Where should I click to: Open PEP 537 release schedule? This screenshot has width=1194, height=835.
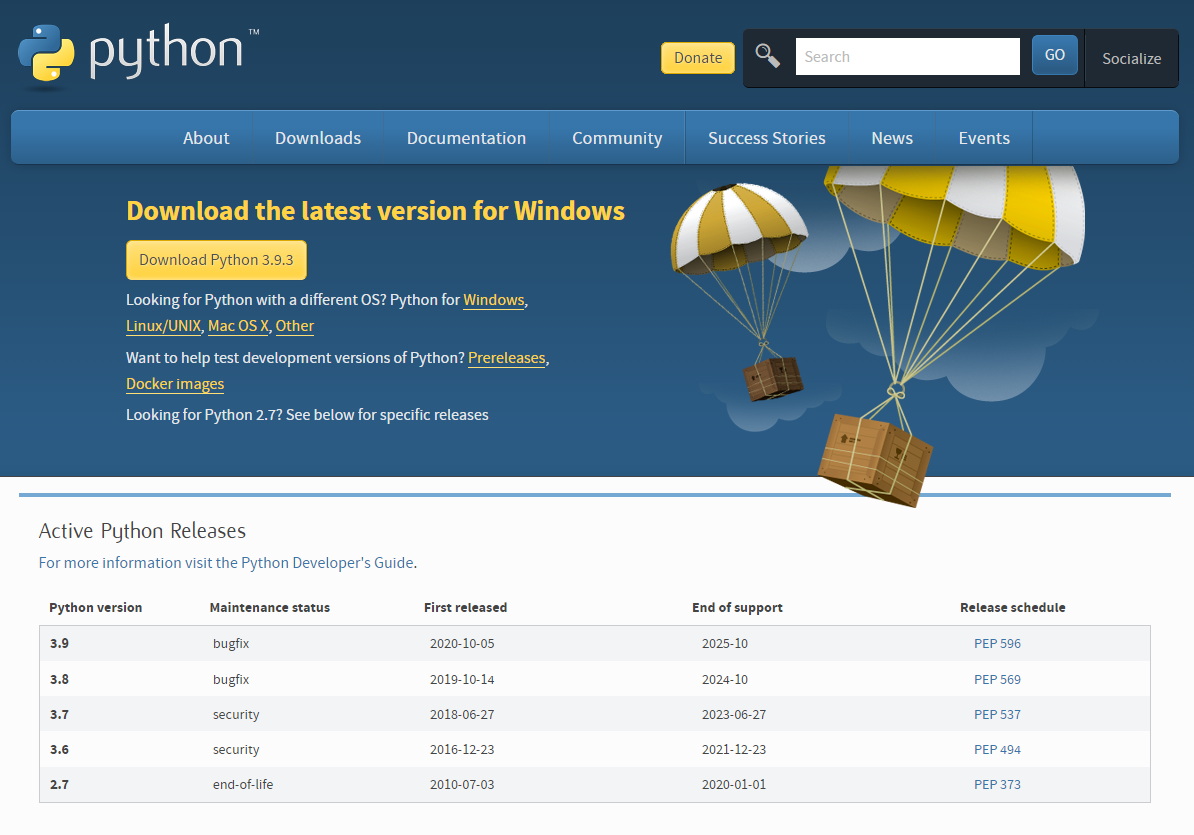coord(997,714)
